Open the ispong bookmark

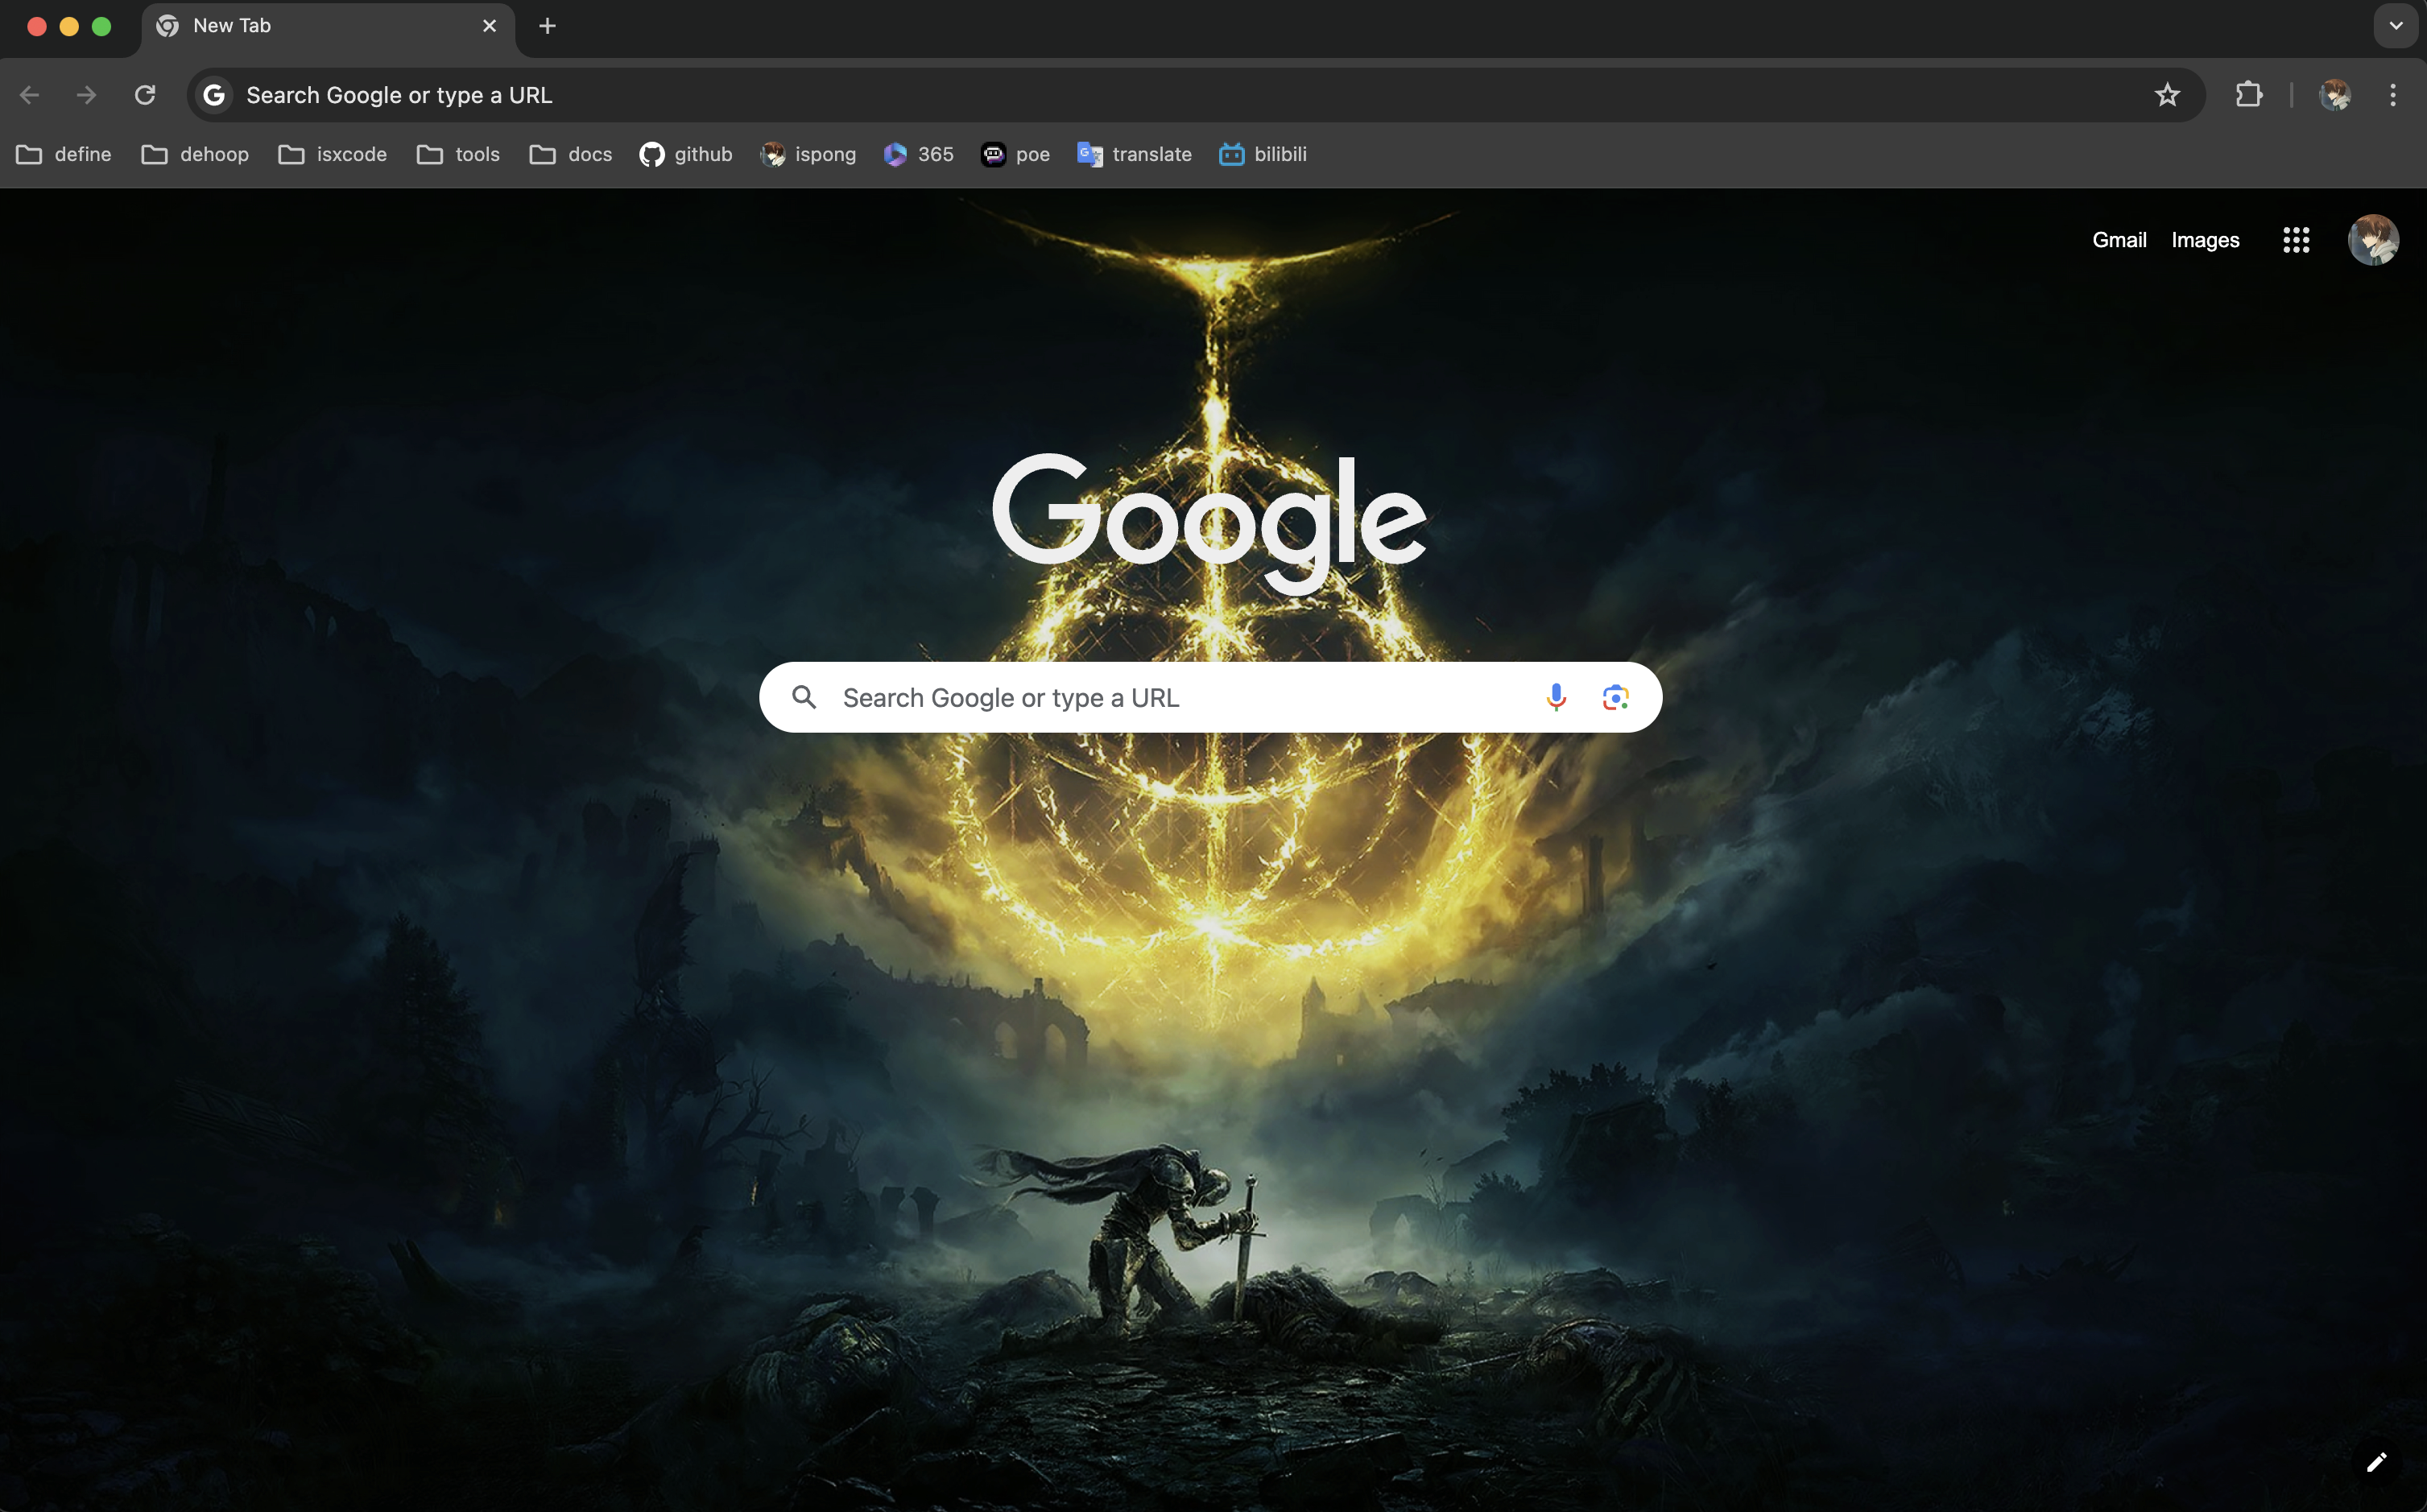[808, 154]
